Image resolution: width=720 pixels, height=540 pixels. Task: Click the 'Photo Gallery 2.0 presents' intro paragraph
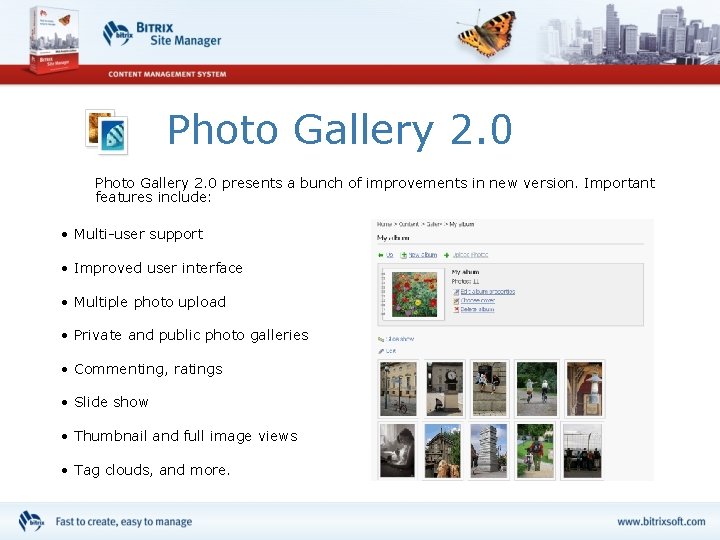pos(375,190)
